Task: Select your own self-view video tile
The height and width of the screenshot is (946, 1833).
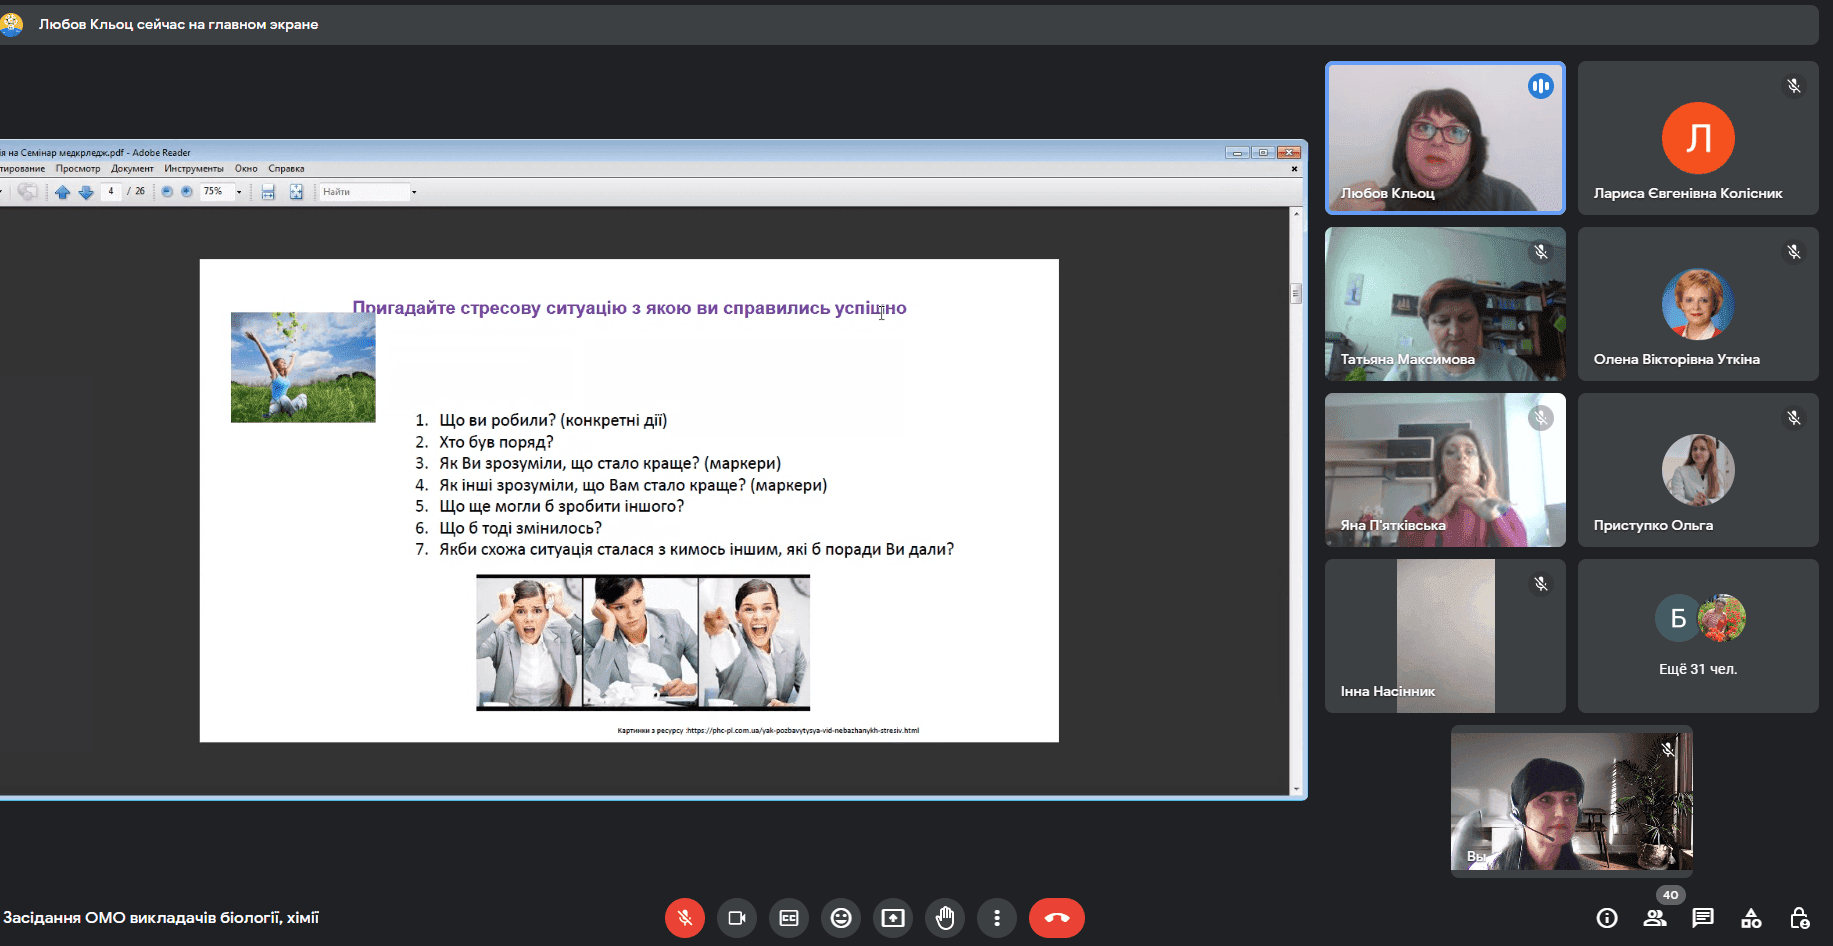Action: 1571,801
